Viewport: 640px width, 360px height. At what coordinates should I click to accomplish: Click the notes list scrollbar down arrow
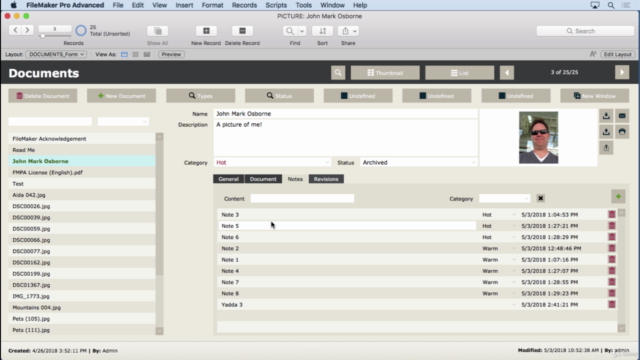click(x=622, y=328)
